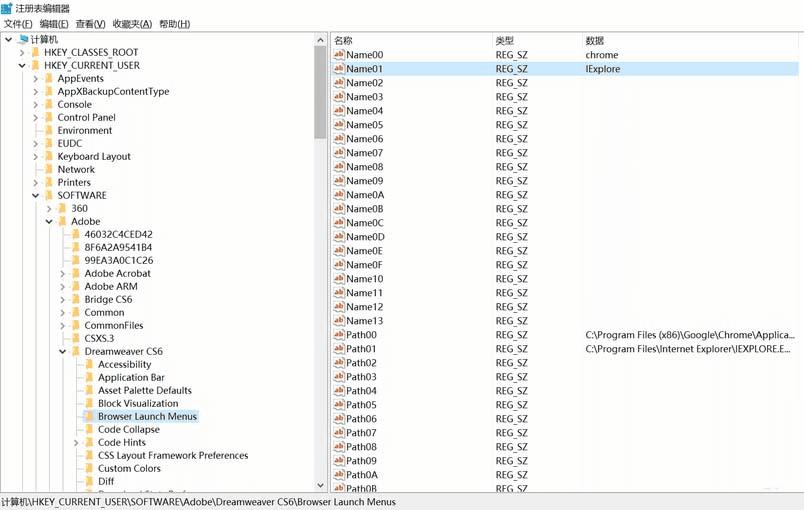Click the folder icon next to SOFTWARE
The width and height of the screenshot is (804, 510).
[49, 195]
